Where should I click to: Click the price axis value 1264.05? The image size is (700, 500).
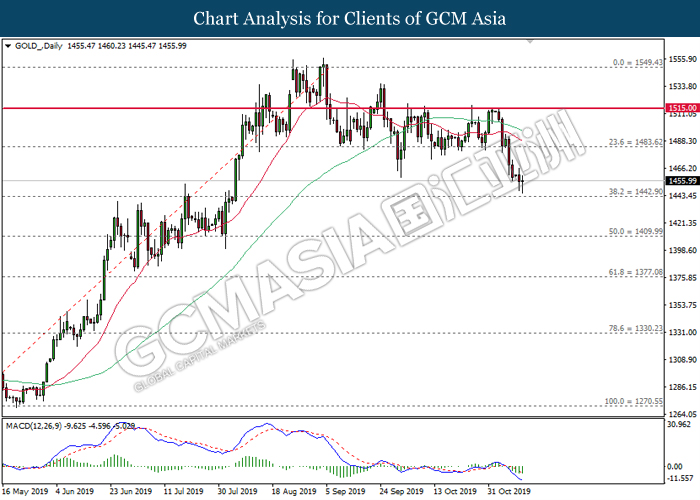pyautogui.click(x=683, y=414)
